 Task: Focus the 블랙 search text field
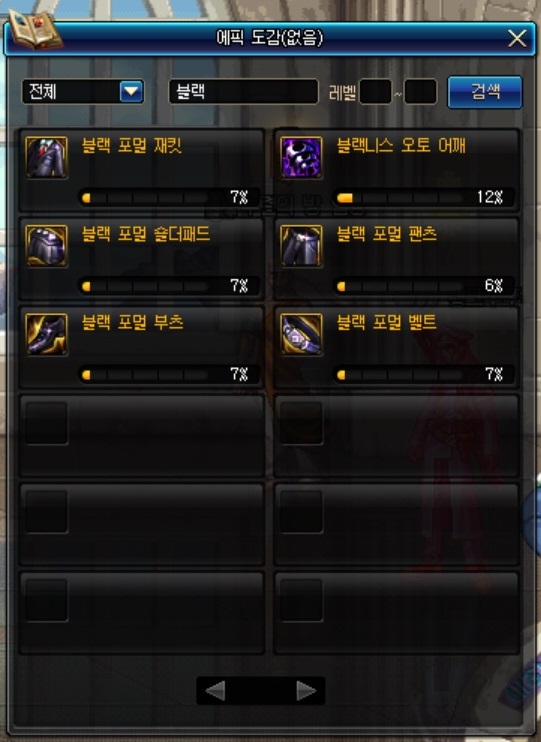pos(243,91)
